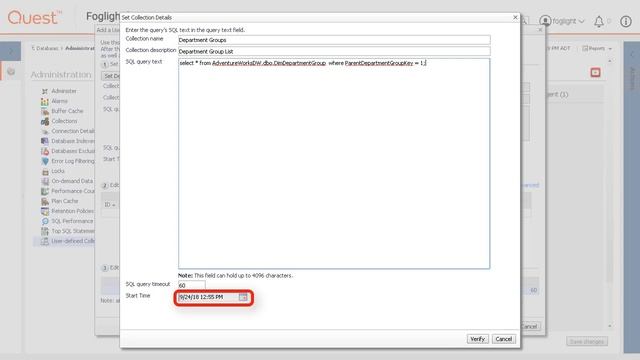Click the SQL query timeout field
The image size is (640, 360).
(x=191, y=285)
